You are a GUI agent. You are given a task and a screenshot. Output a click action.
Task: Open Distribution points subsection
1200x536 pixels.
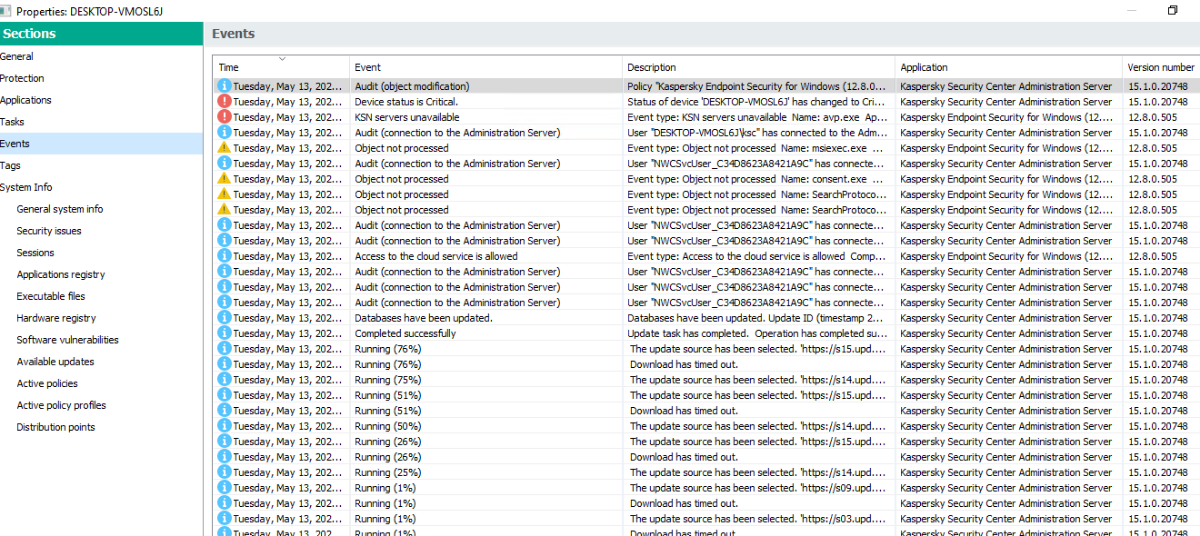coord(56,428)
